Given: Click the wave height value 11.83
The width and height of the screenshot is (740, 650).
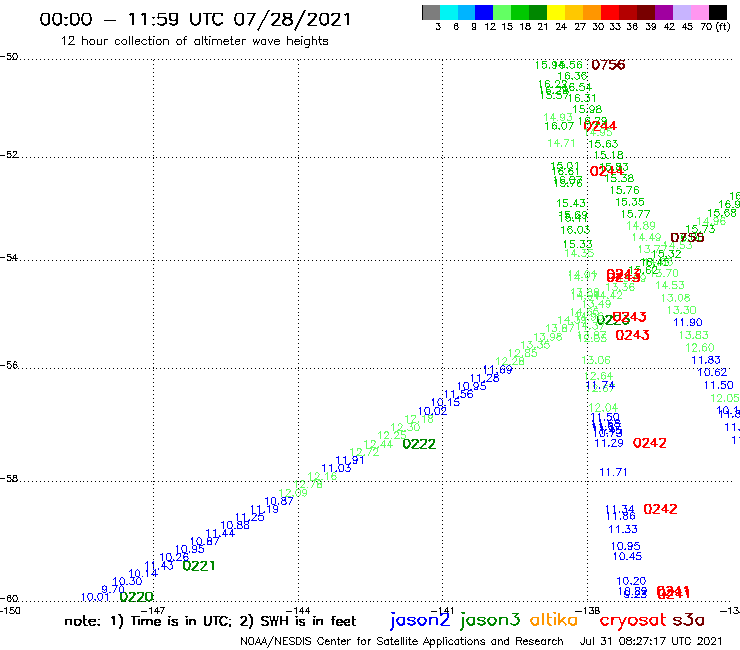Looking at the screenshot, I should click(706, 360).
